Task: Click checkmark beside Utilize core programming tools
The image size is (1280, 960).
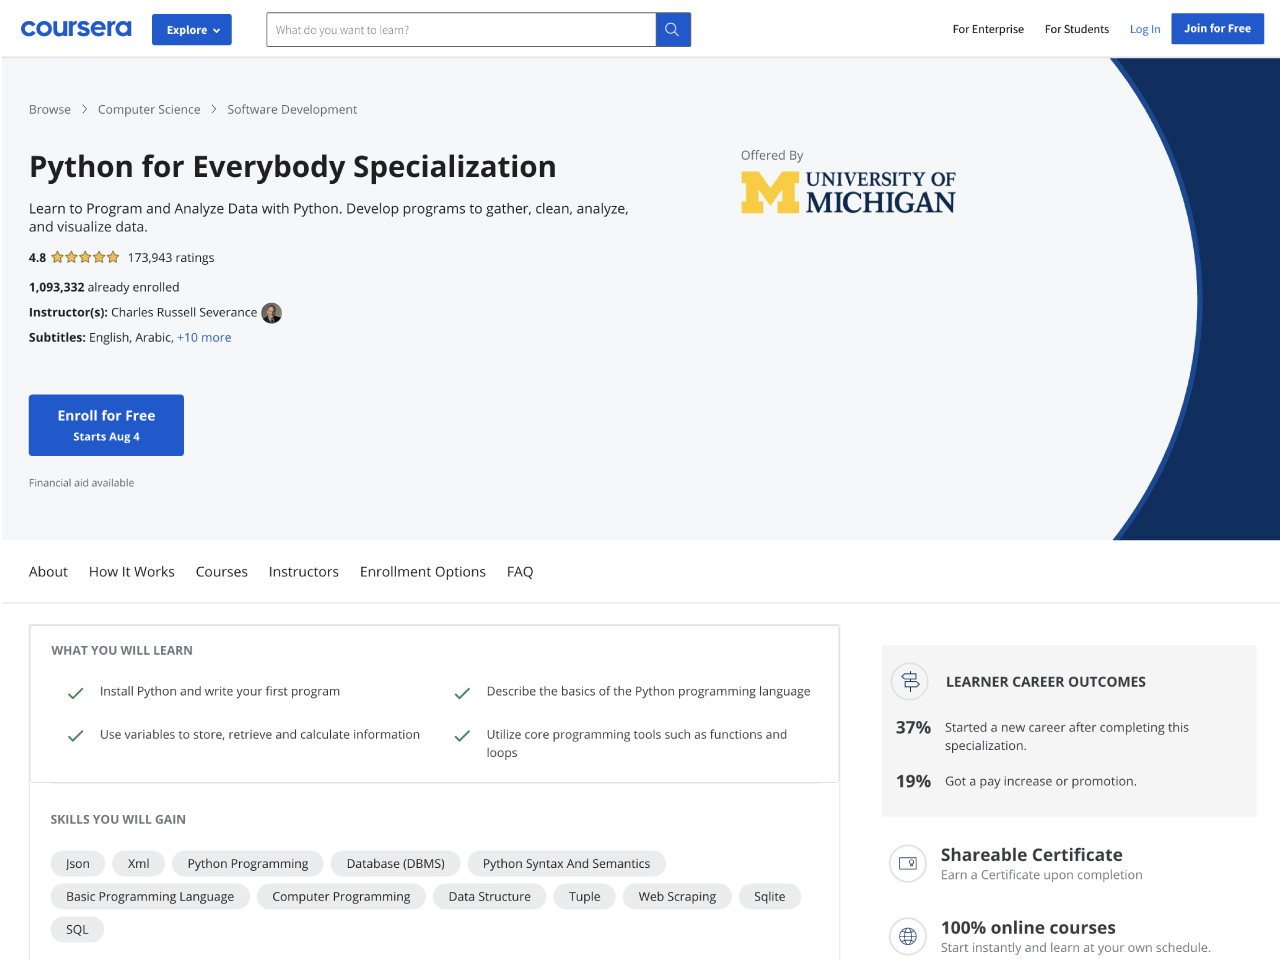Action: [x=462, y=736]
